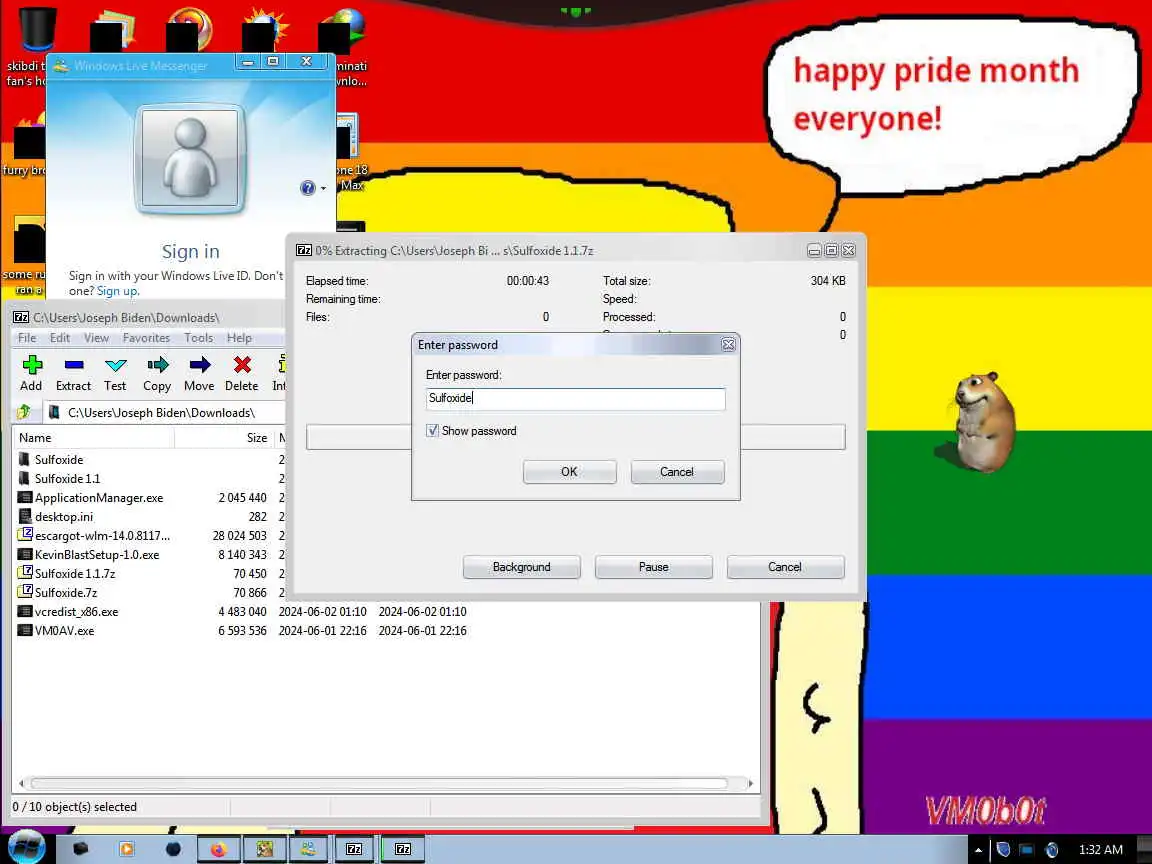The width and height of the screenshot is (1152, 864).
Task: Click the security shield tray icon
Action: tap(1003, 850)
